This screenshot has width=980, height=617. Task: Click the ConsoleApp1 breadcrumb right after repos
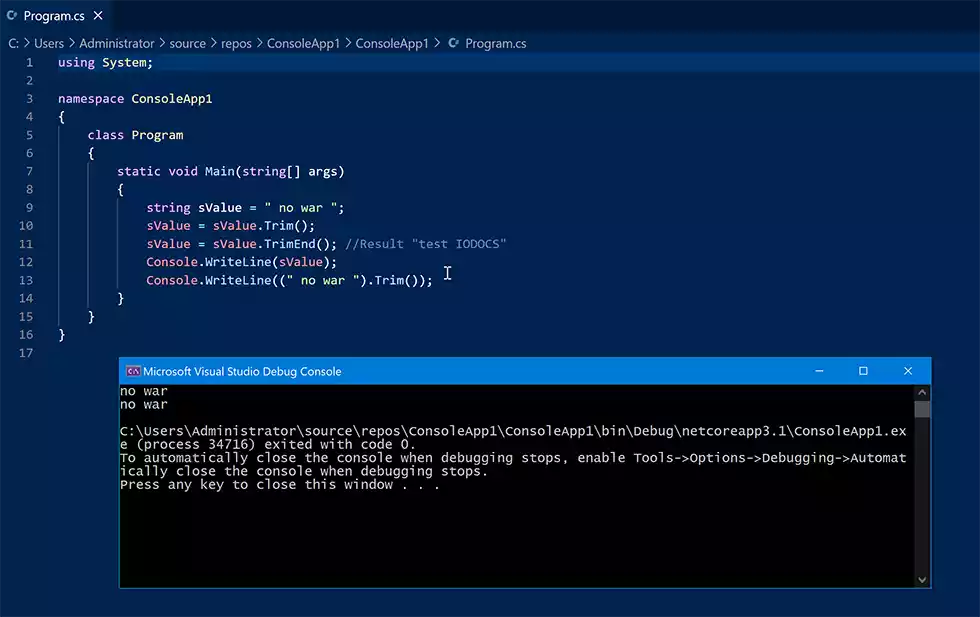(303, 44)
